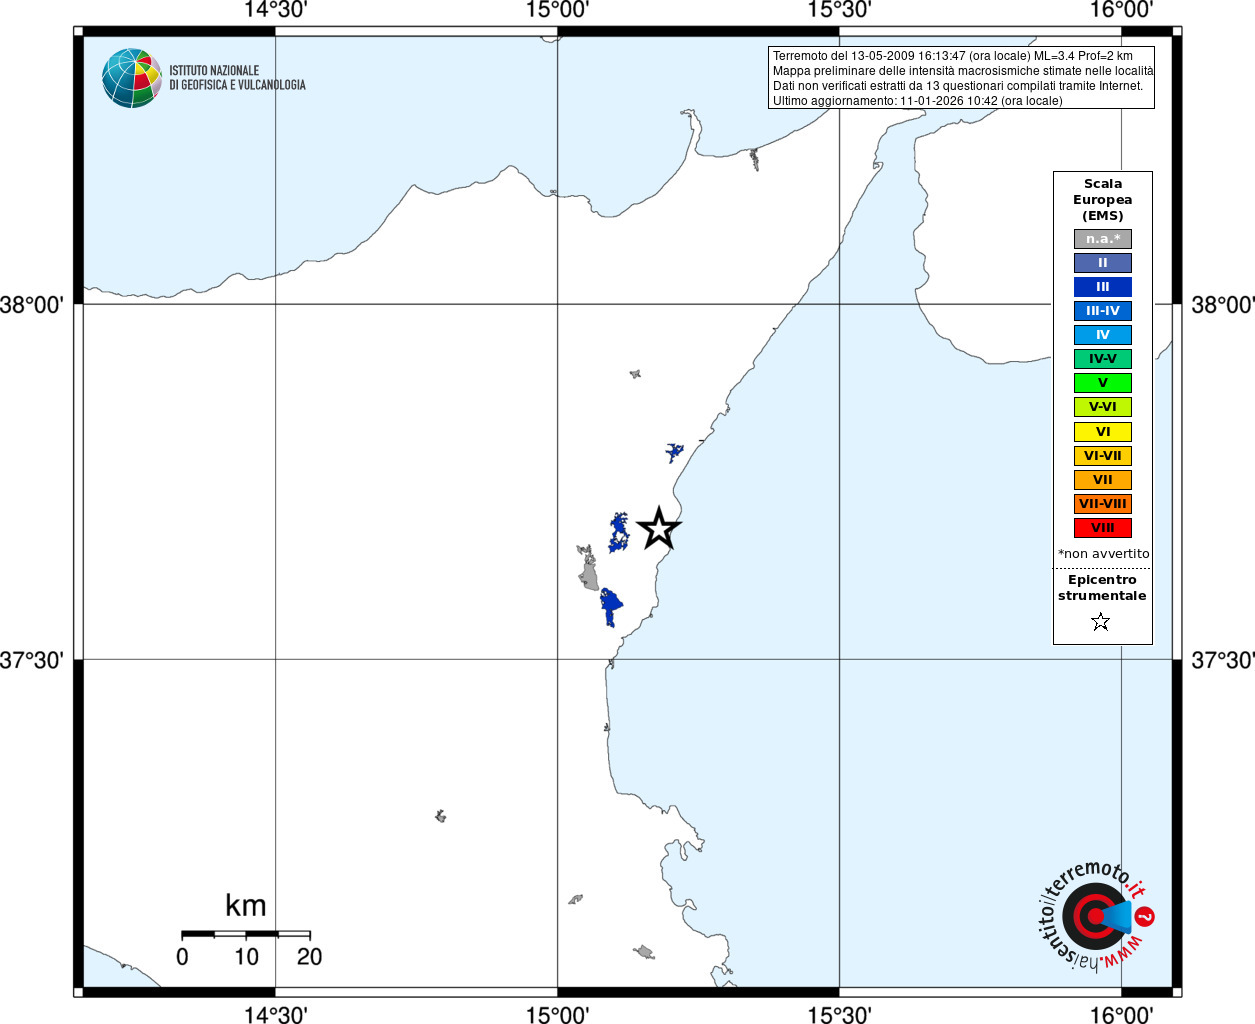The width and height of the screenshot is (1255, 1024).
Task: Click the star symbol in the legend
Action: coord(1101,622)
